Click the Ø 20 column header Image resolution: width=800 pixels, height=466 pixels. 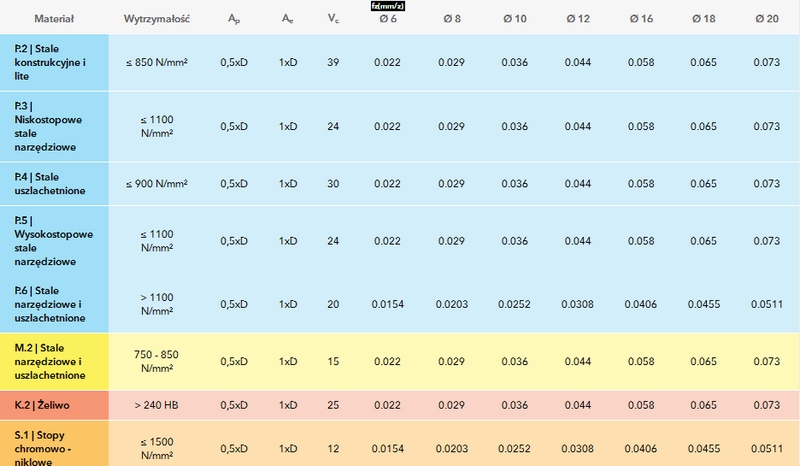pos(765,20)
